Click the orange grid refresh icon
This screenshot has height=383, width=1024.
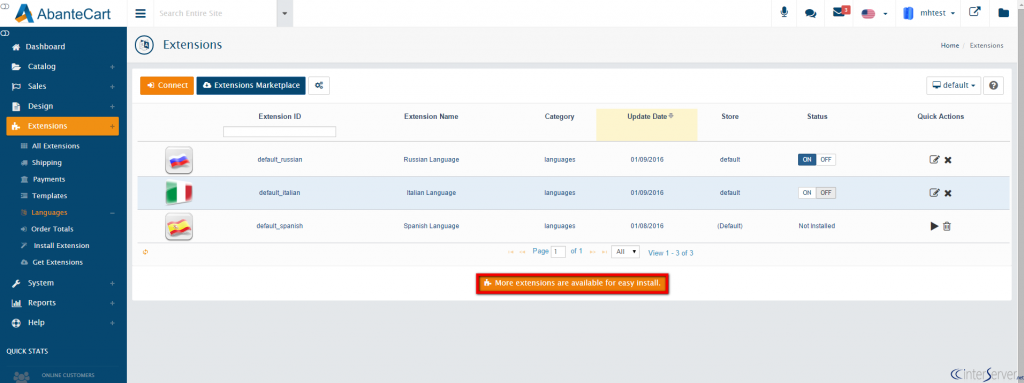coord(145,252)
